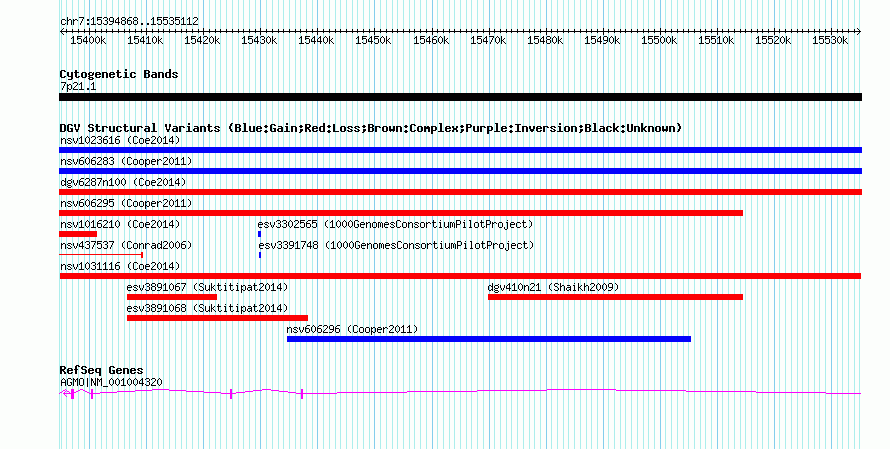Select the dgv410n21 (Shaikh2009) red bar

coord(615,297)
